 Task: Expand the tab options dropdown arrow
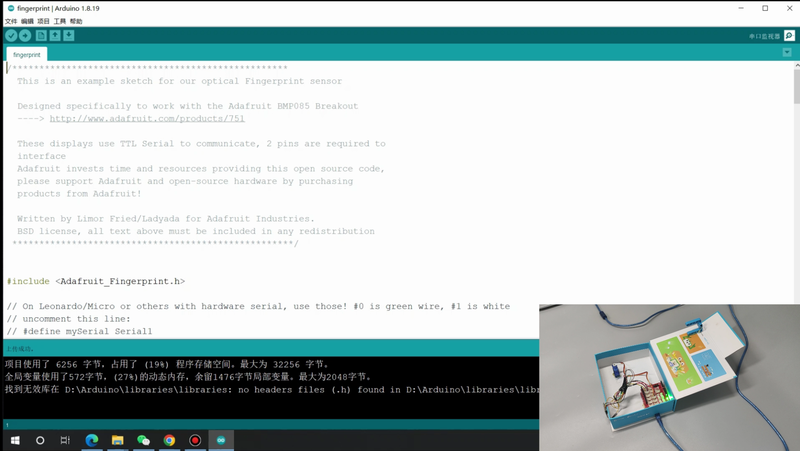click(x=787, y=53)
